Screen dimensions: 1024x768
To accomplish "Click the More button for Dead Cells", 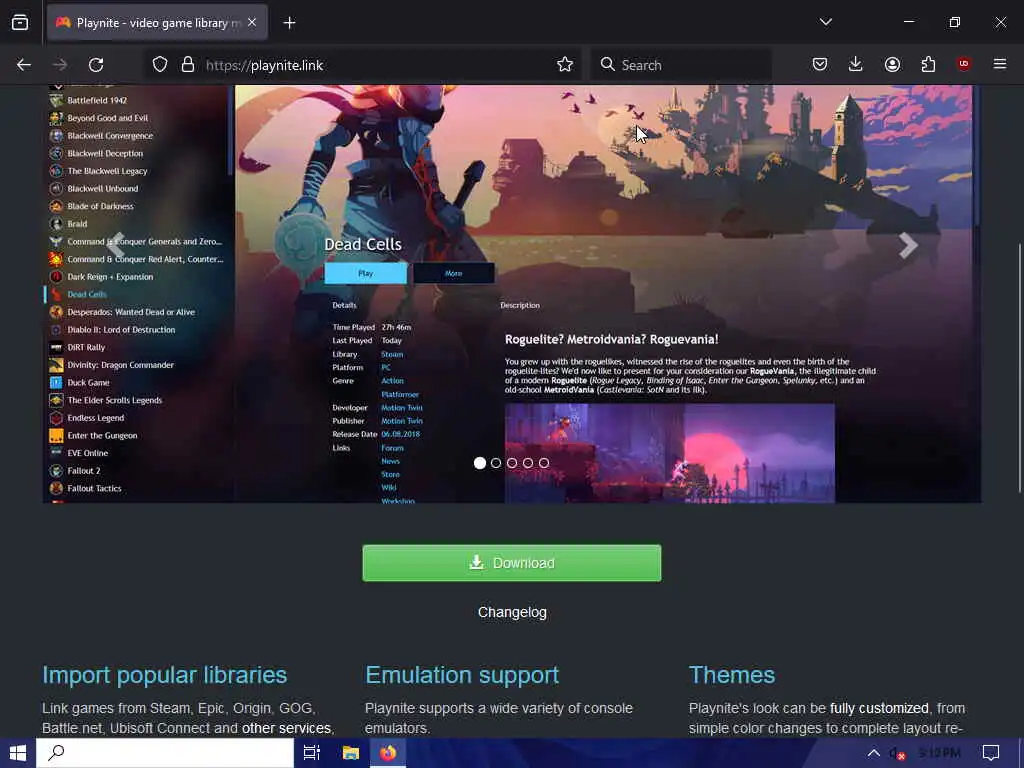I will (454, 274).
